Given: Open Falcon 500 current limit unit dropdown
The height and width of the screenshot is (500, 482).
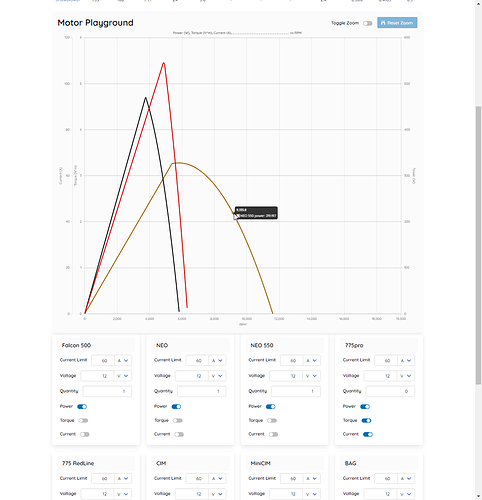Looking at the screenshot, I should (x=123, y=360).
